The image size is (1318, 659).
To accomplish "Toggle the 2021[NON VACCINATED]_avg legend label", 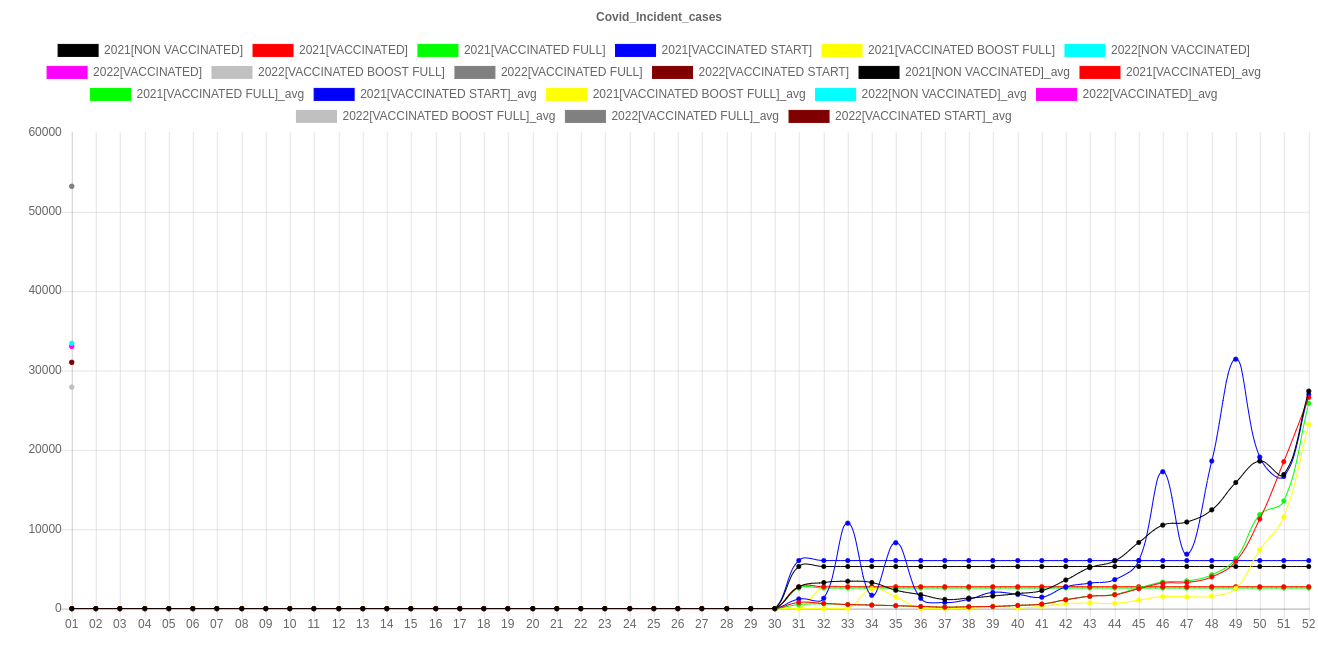I will point(987,72).
